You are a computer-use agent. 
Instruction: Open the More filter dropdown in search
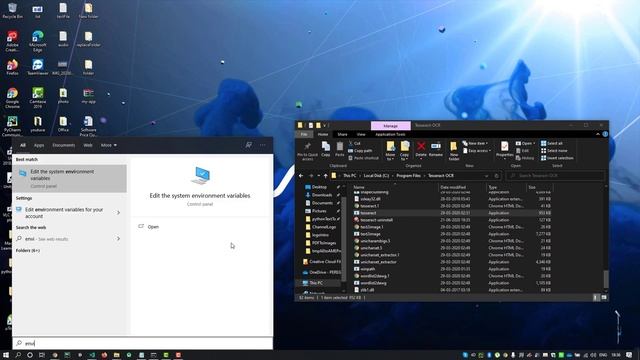109,145
